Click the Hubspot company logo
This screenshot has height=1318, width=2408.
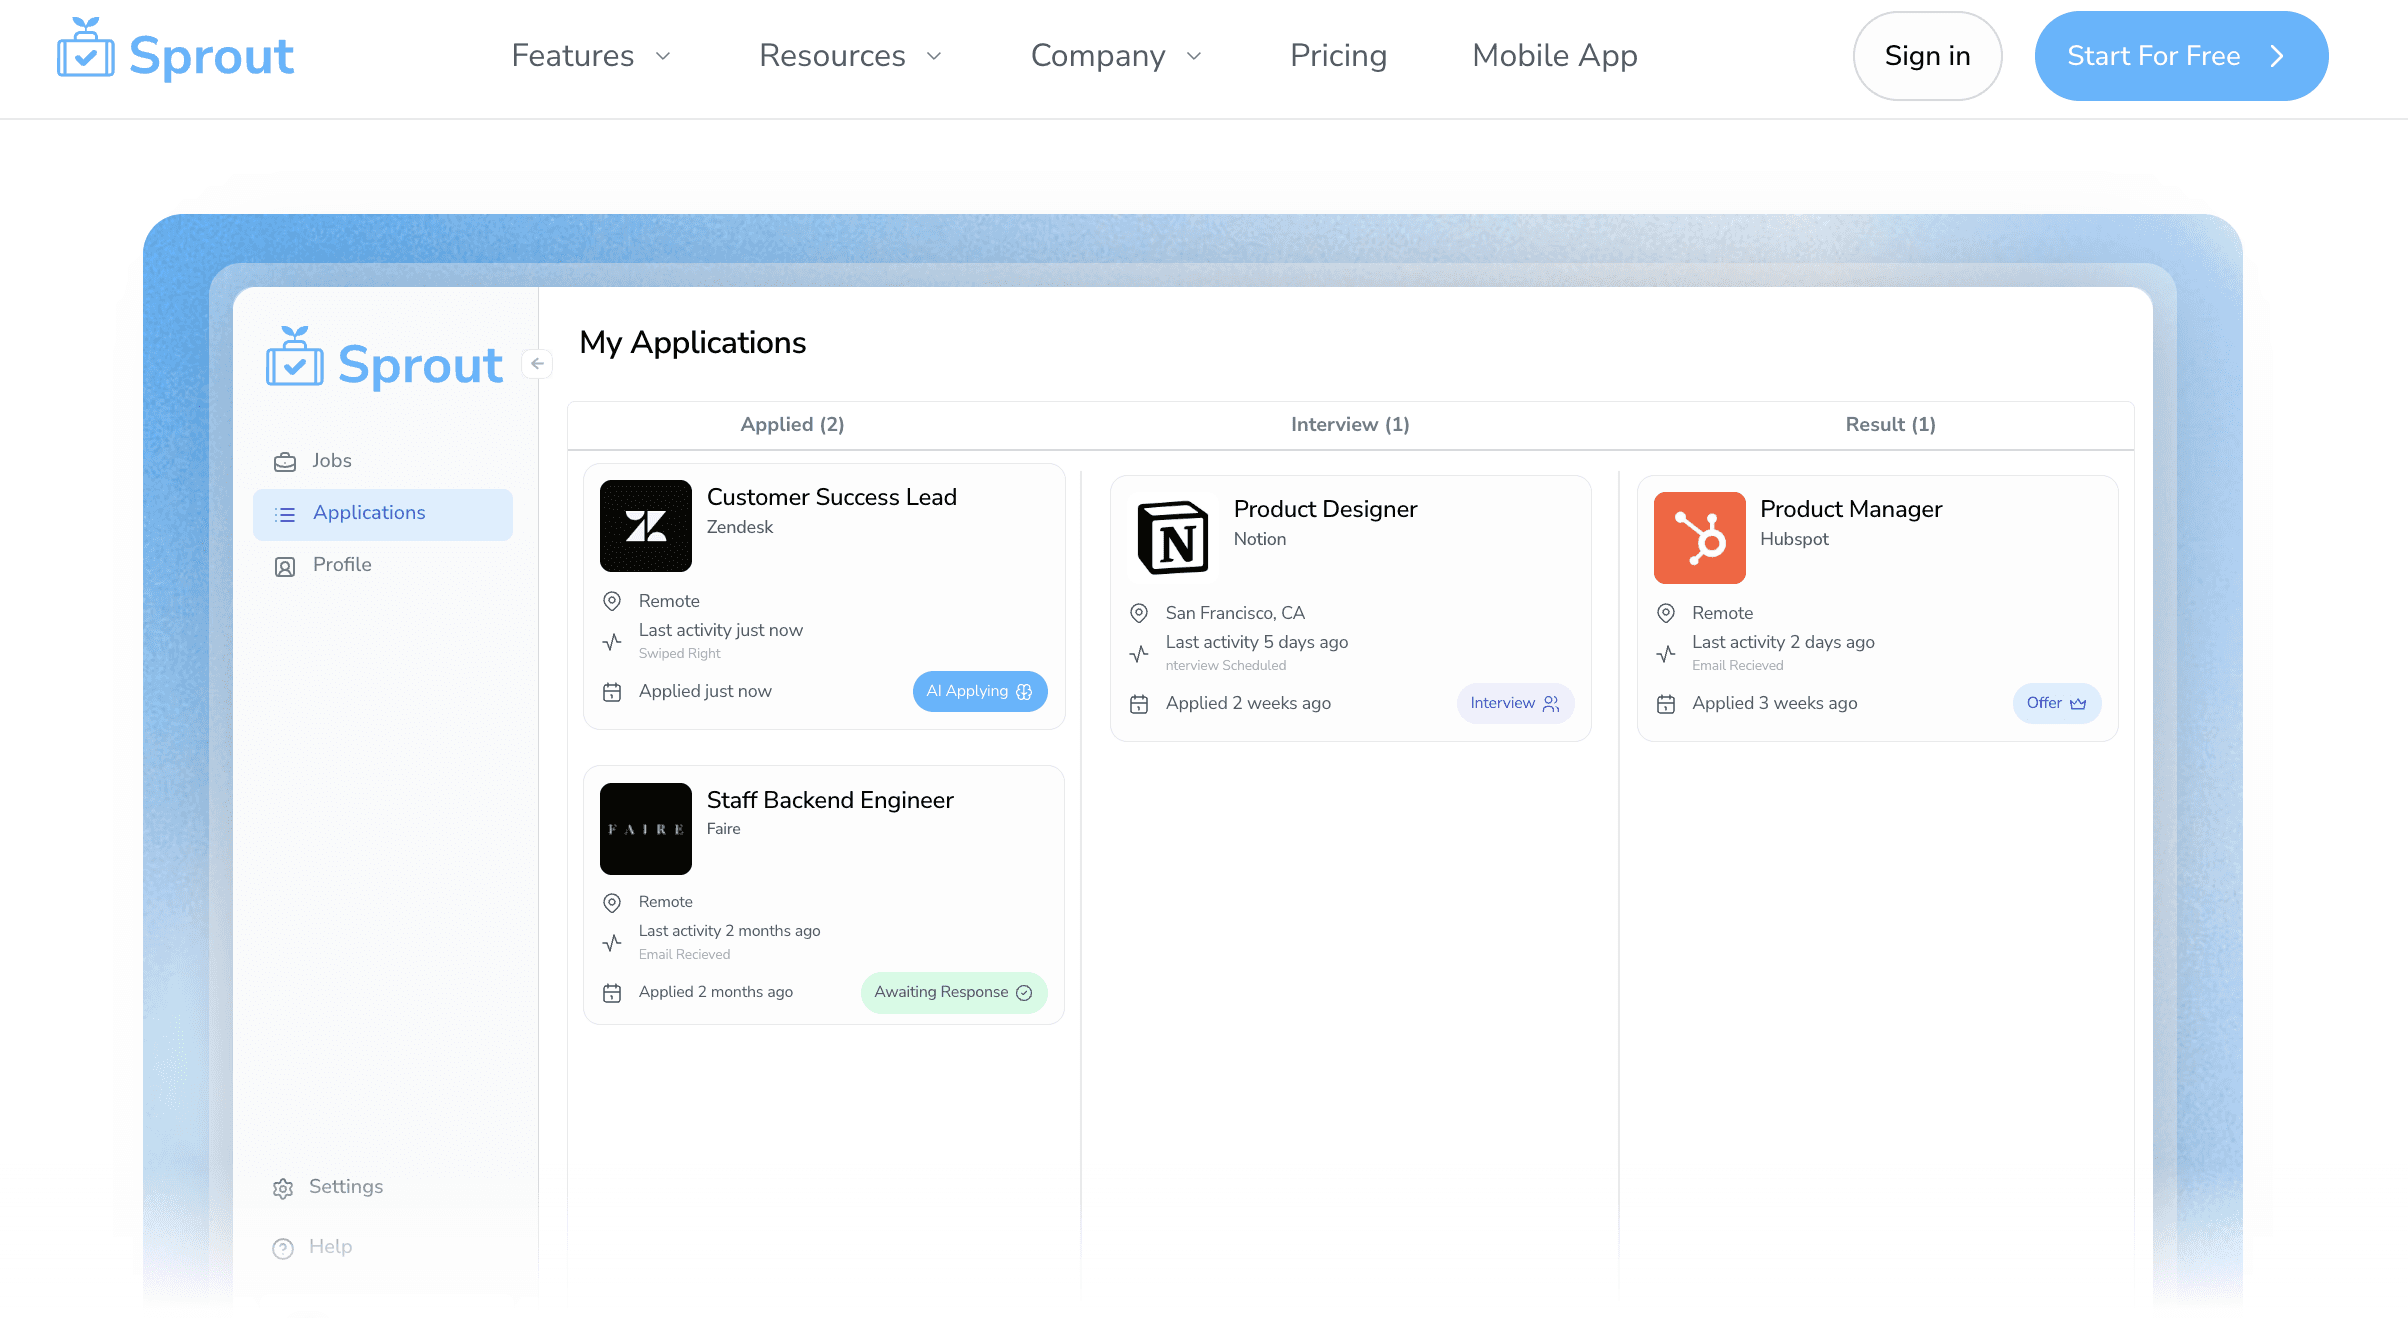tap(1699, 538)
